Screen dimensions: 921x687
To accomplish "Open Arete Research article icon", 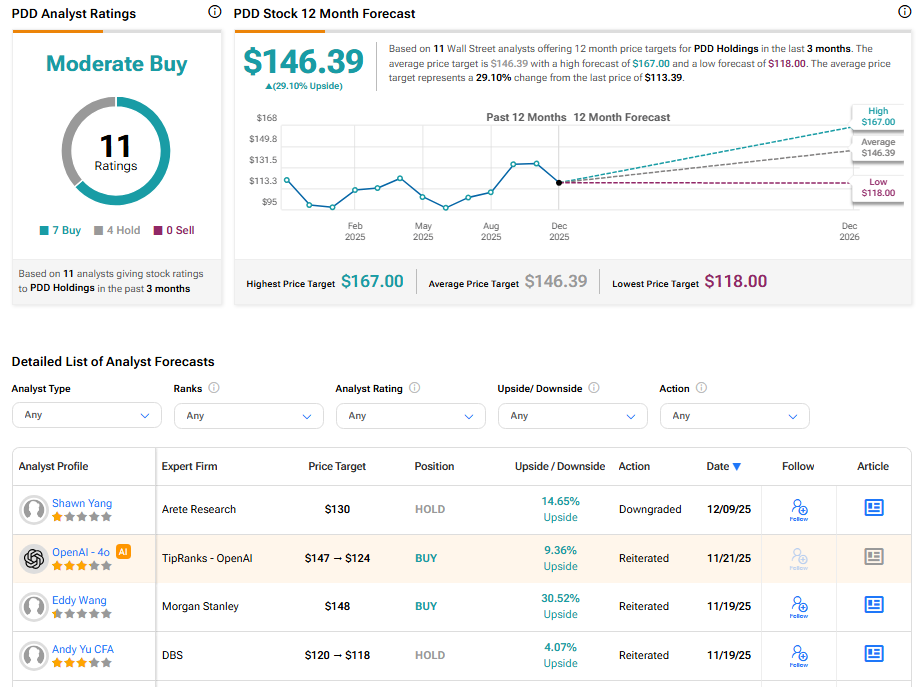I will [874, 508].
